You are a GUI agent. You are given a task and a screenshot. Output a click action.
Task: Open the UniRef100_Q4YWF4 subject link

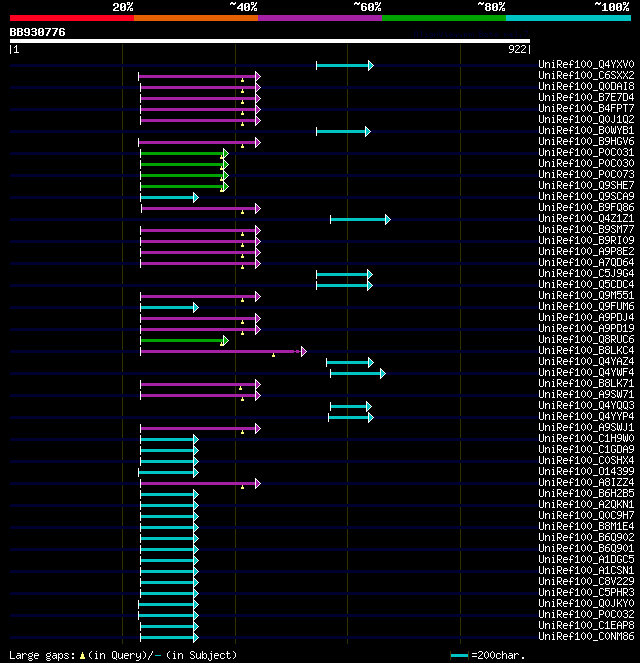586,372
